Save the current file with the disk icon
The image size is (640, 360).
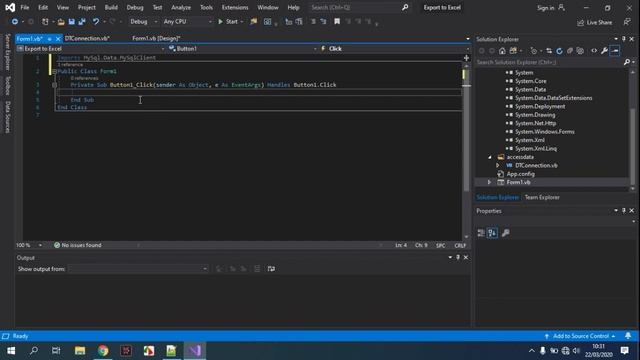[71, 22]
